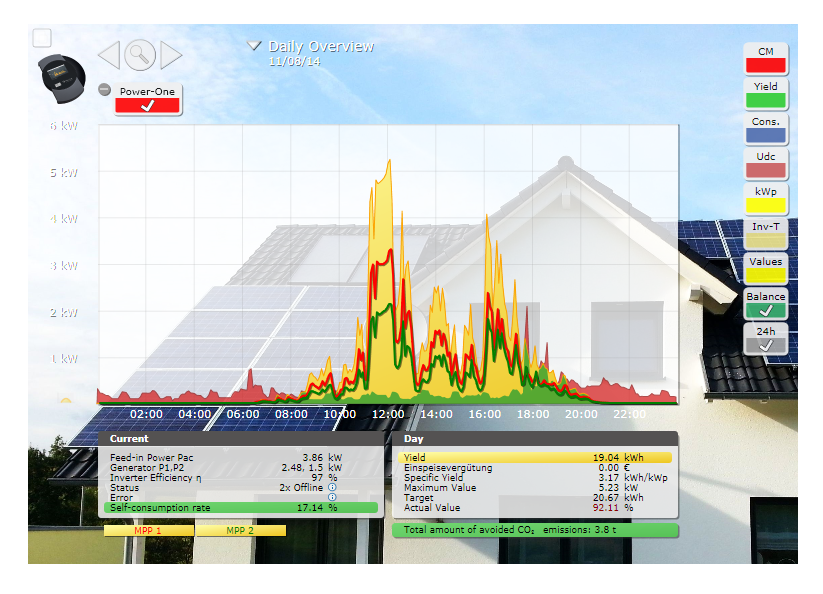Click the date 11/08/14
The height and width of the screenshot is (594, 823).
tap(294, 61)
